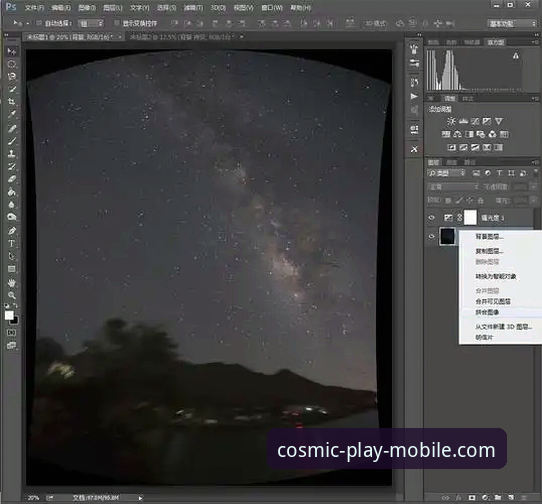542x504 pixels.
Task: Select the Horizontal Type tool
Action: (x=12, y=243)
